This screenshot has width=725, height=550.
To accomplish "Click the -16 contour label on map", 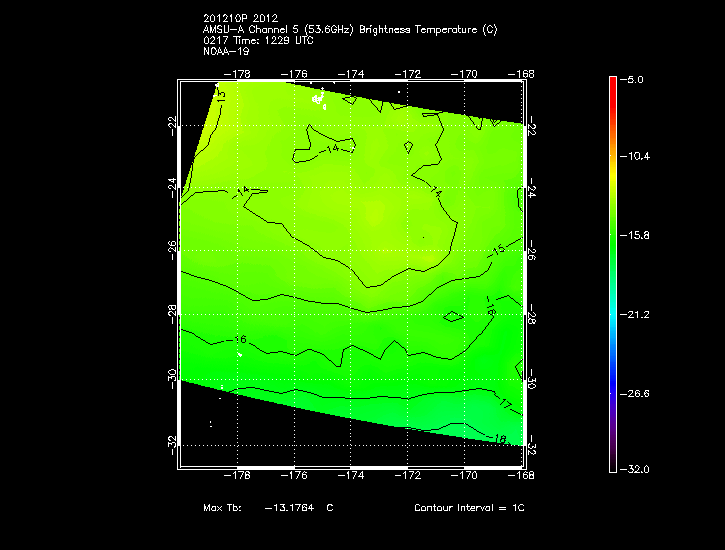I will pyautogui.click(x=238, y=341).
